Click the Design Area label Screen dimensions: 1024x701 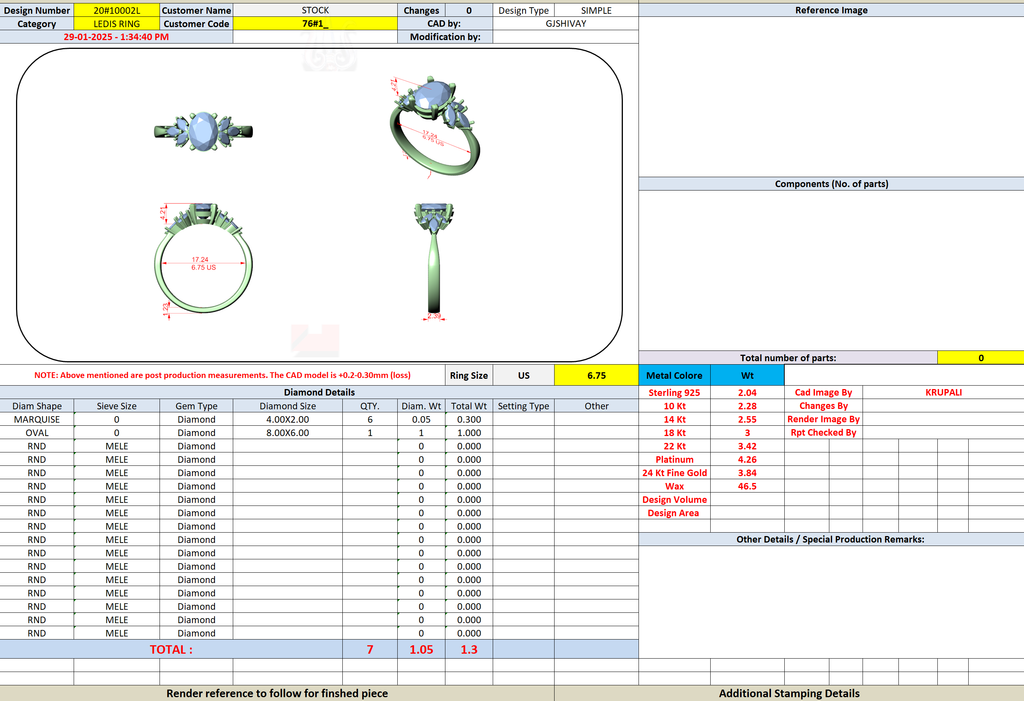674,513
